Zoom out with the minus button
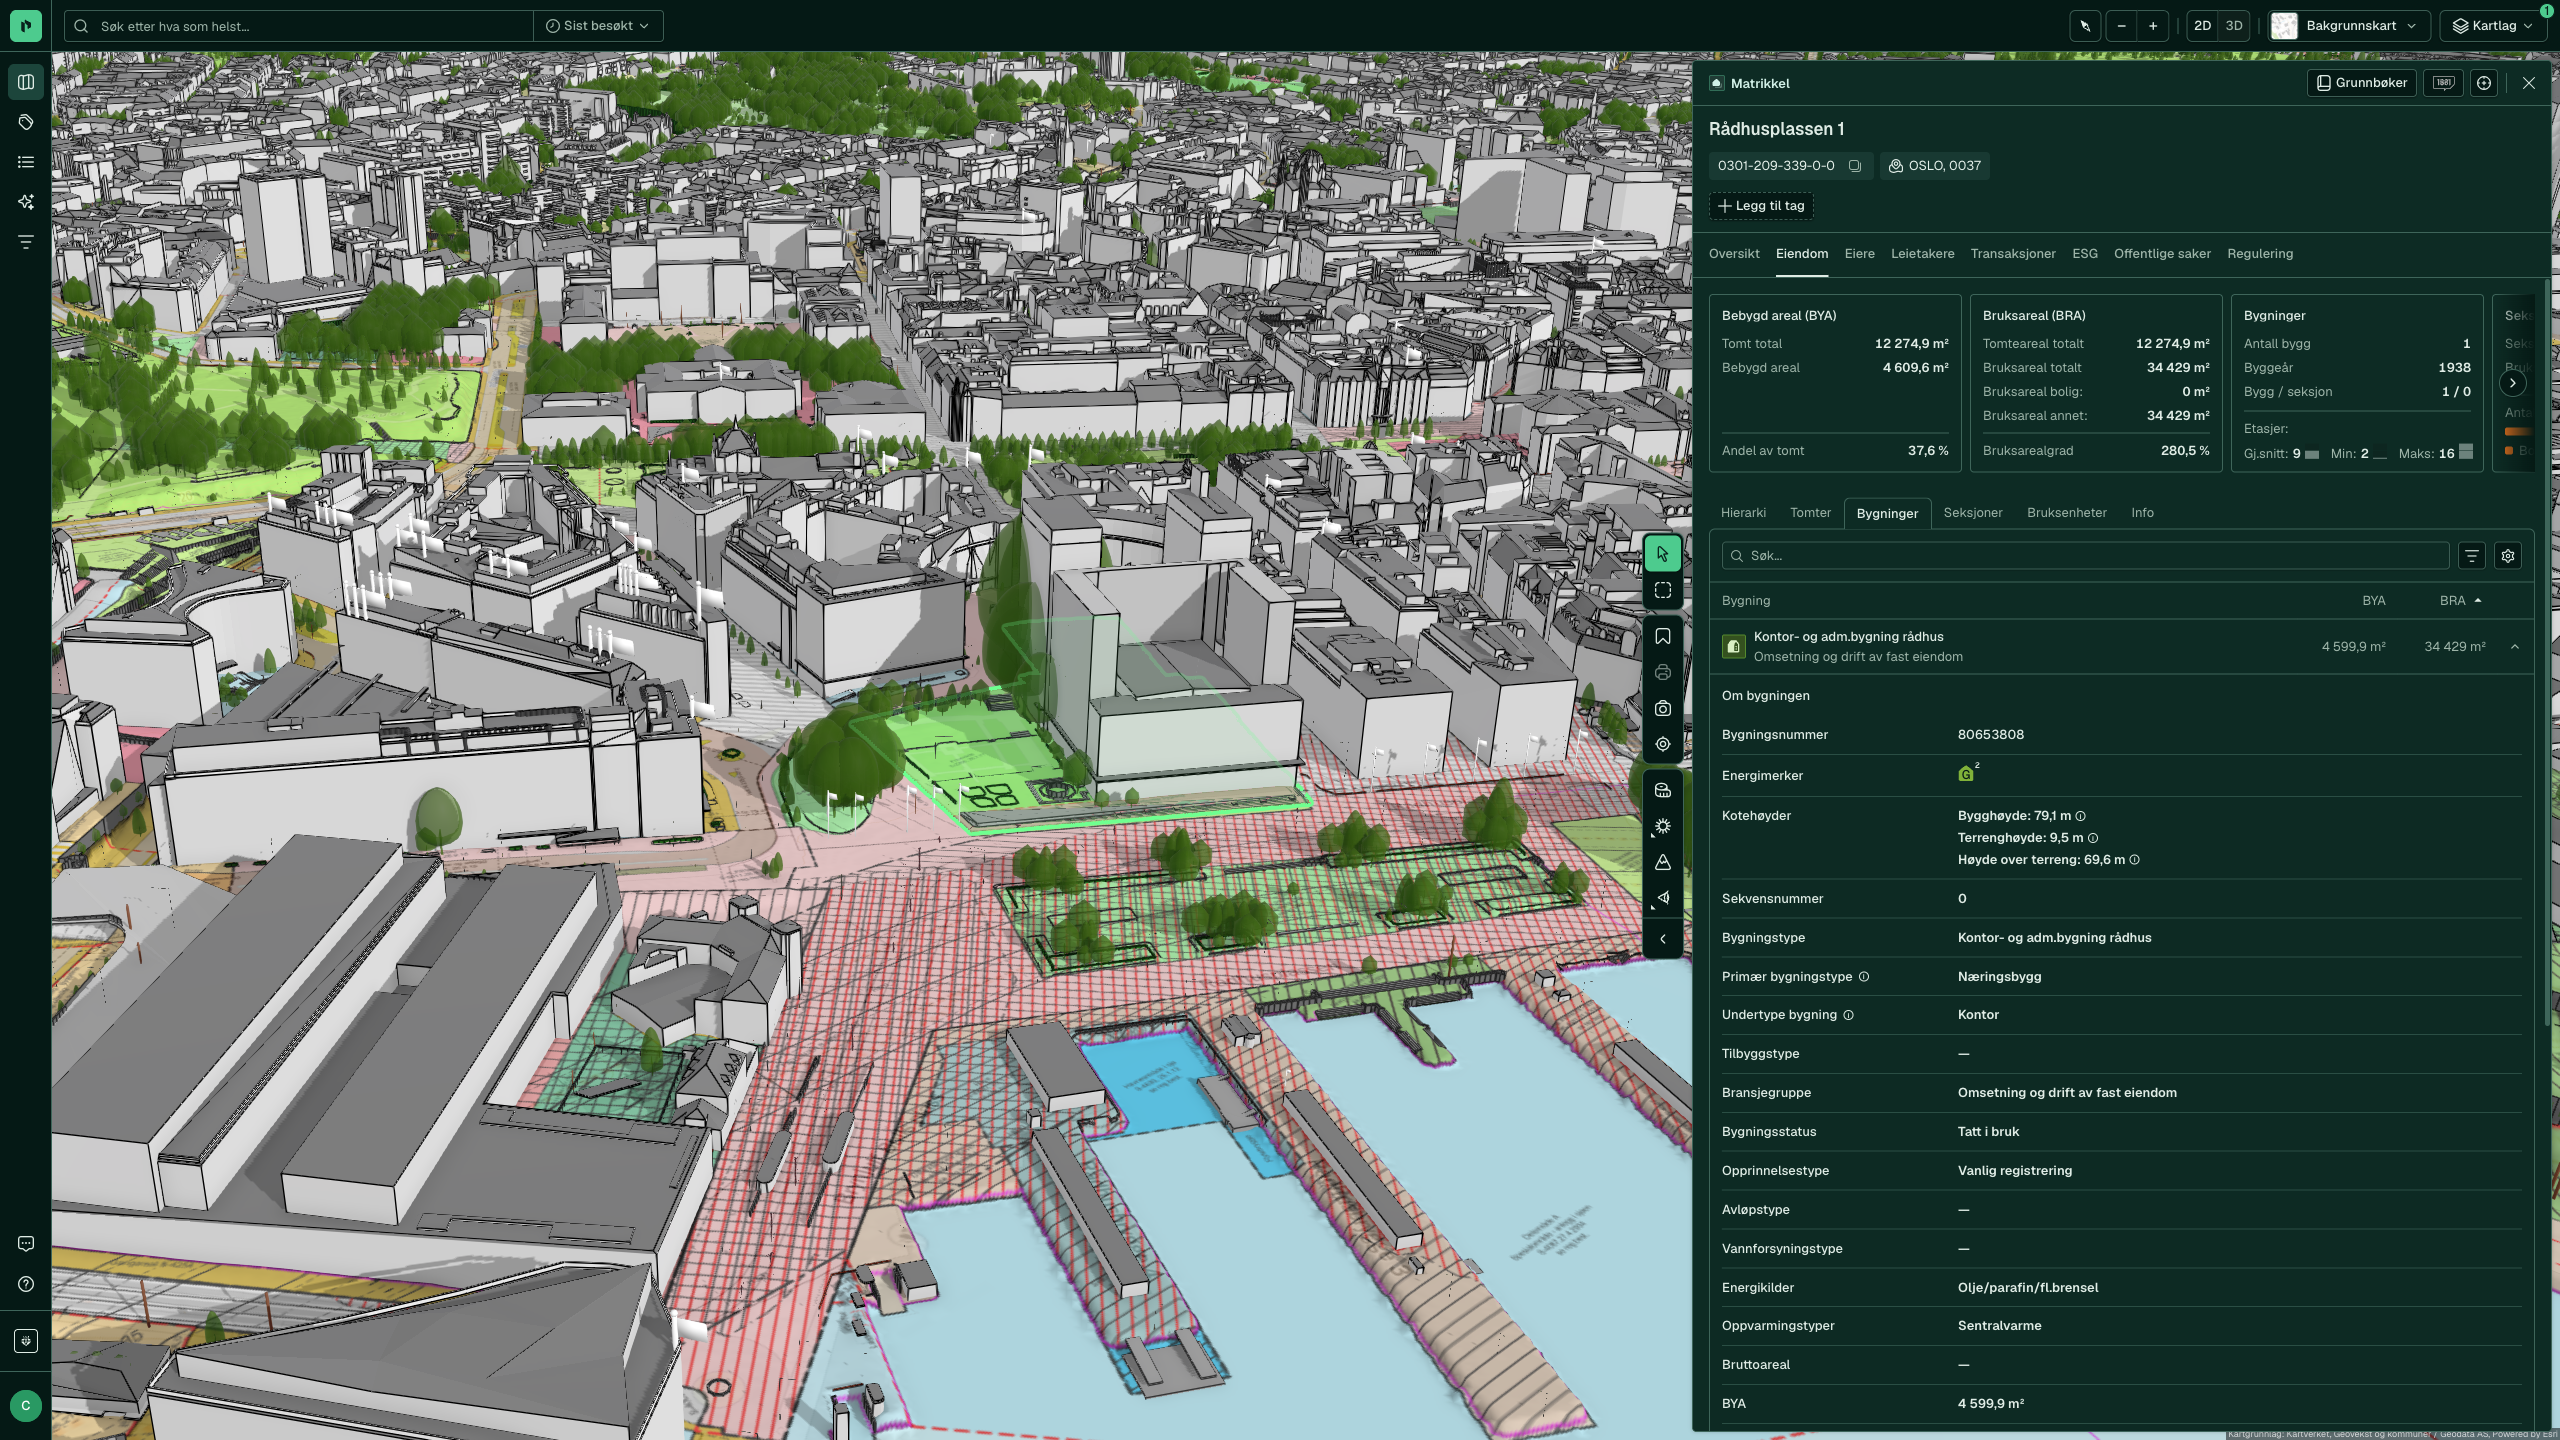Image resolution: width=2560 pixels, height=1440 pixels. click(2121, 26)
